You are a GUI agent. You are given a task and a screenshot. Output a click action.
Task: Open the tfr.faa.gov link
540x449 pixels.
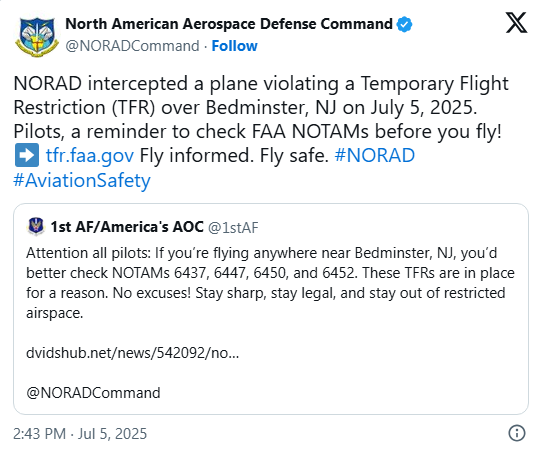pyautogui.click(x=90, y=155)
